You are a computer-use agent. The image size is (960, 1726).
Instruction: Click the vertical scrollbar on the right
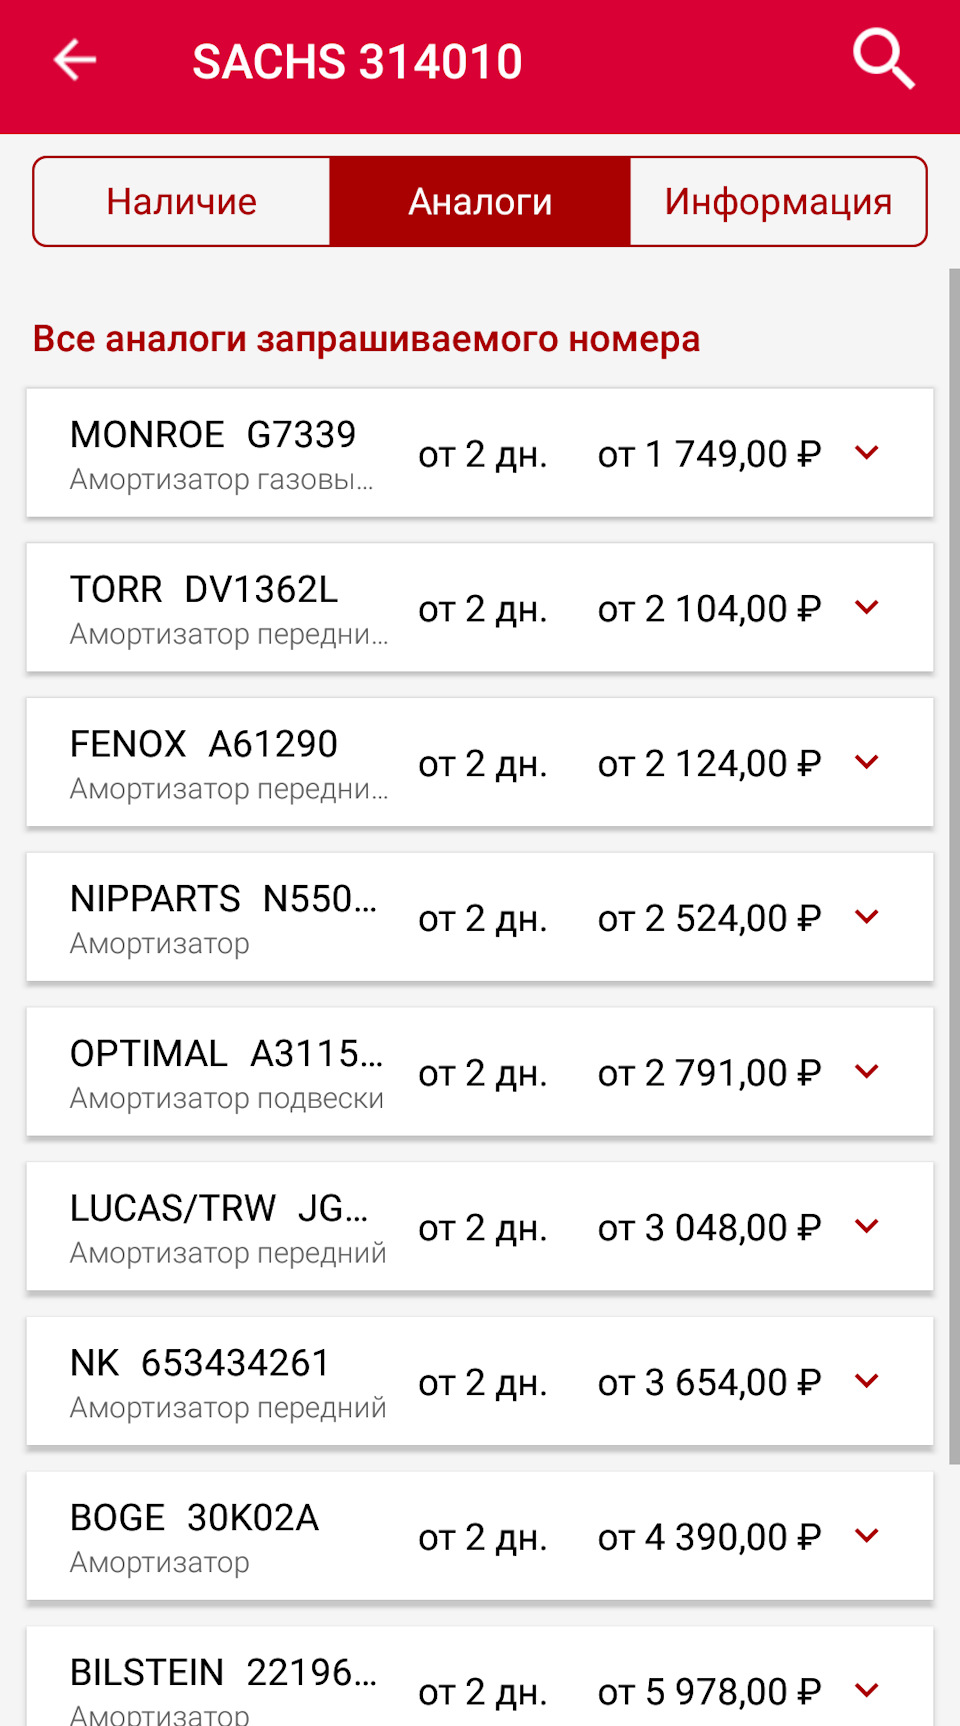pyautogui.click(x=954, y=866)
